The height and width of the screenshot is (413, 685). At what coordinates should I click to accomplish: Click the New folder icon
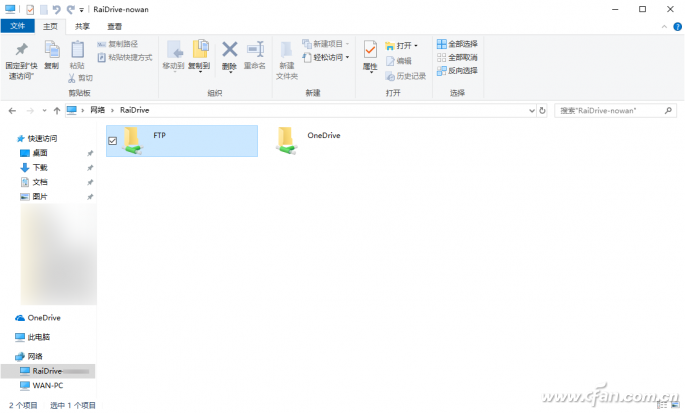coord(287,50)
